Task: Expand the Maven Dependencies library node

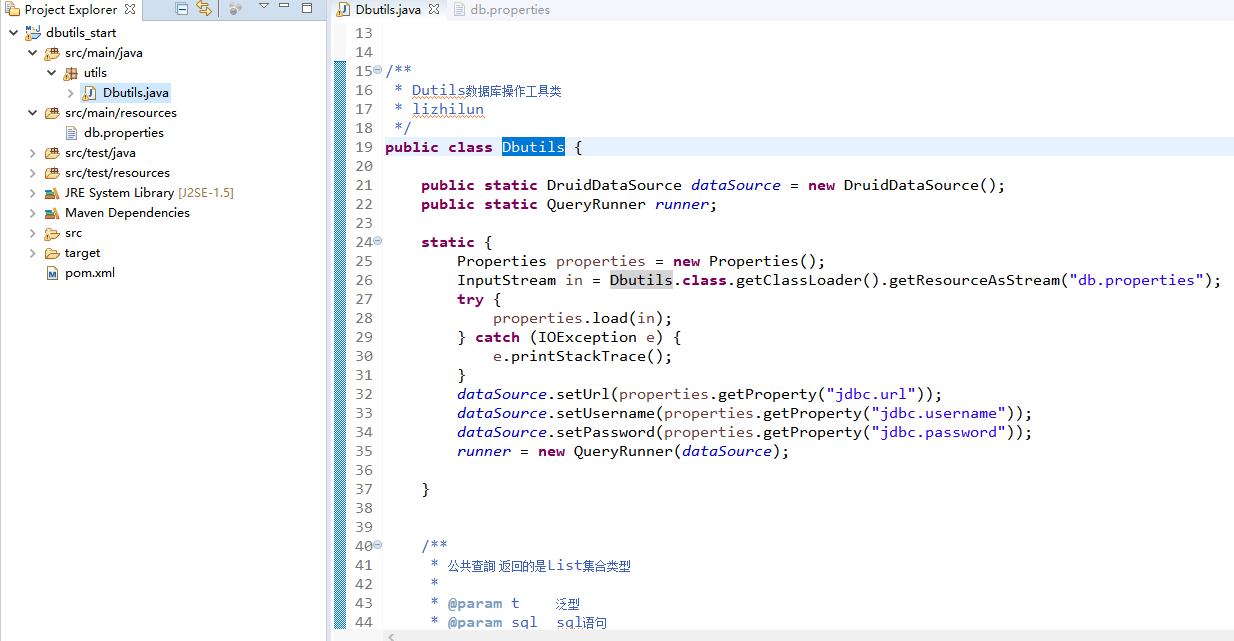Action: point(32,213)
